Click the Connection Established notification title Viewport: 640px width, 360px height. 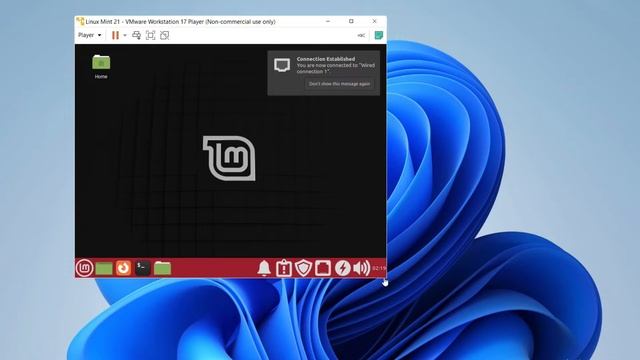point(326,59)
